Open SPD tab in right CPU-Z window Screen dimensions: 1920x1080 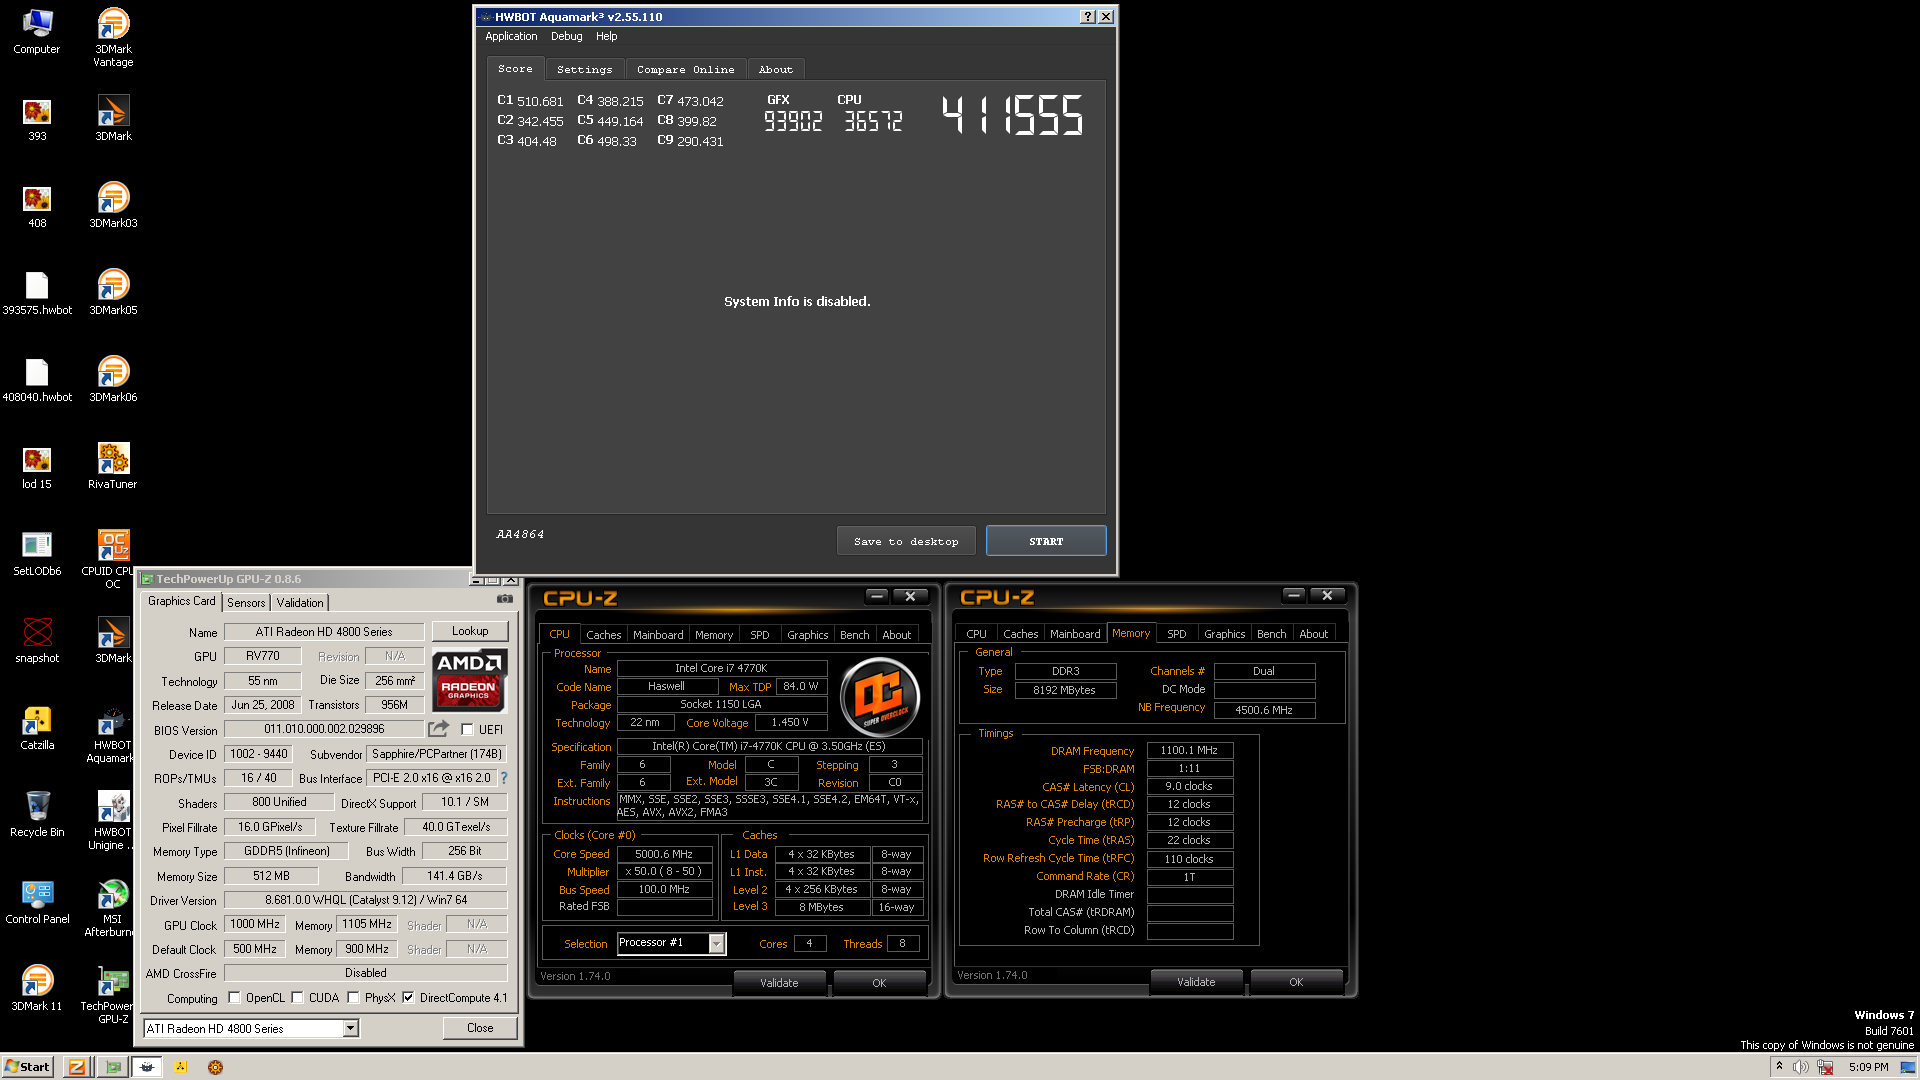1177,634
